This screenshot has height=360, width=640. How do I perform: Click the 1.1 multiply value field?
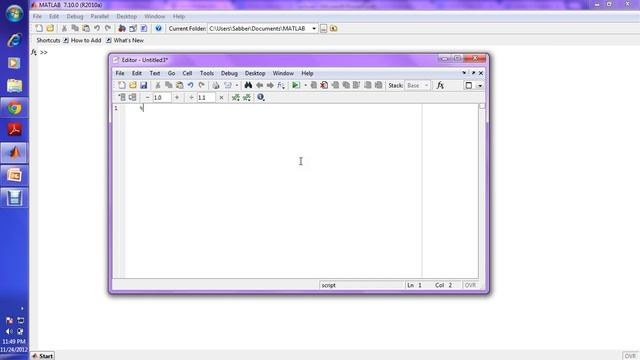click(x=206, y=98)
